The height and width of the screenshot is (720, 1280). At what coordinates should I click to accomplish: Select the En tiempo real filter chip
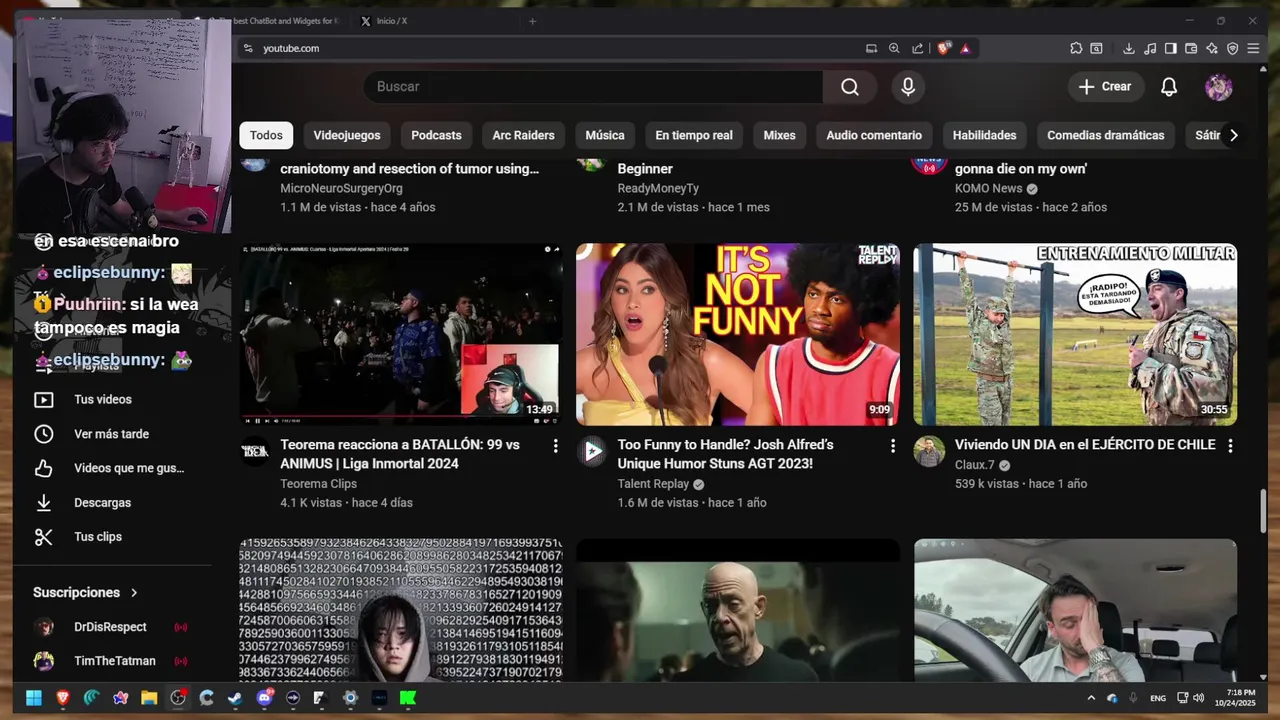click(694, 135)
